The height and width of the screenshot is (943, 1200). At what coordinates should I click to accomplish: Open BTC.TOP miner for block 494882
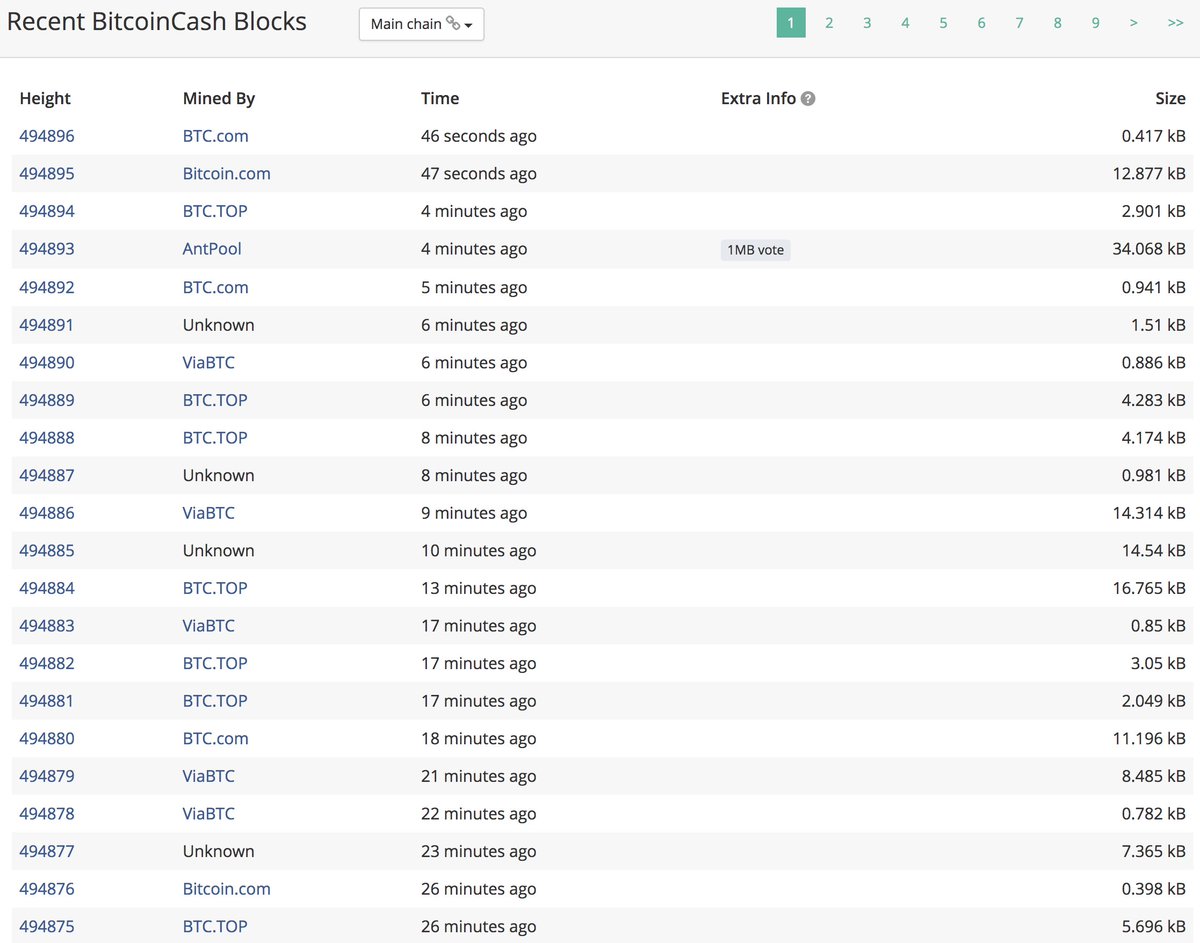(x=215, y=663)
